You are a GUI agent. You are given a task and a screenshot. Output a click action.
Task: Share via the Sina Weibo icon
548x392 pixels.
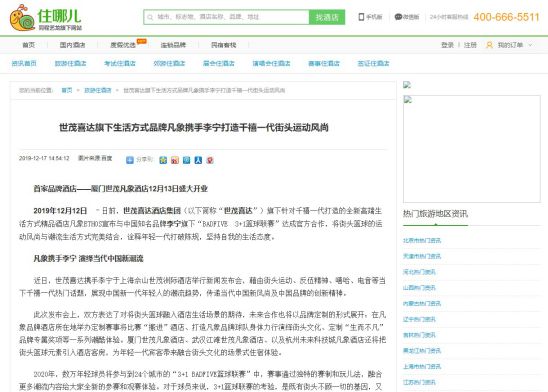(175, 160)
